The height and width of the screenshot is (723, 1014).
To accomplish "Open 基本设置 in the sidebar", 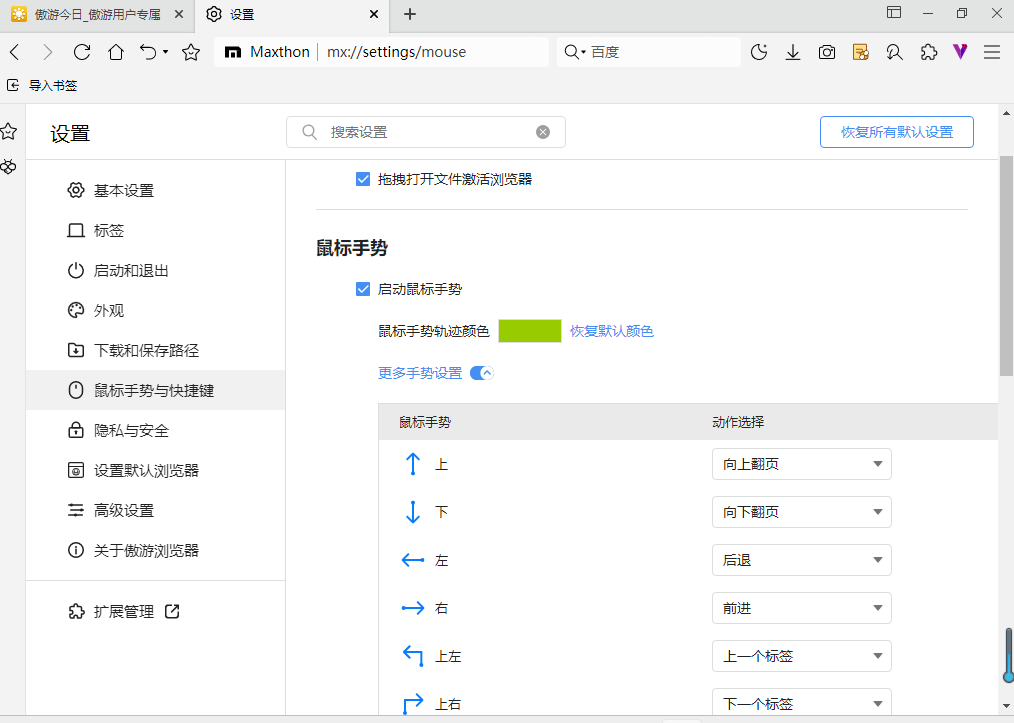I will click(155, 191).
